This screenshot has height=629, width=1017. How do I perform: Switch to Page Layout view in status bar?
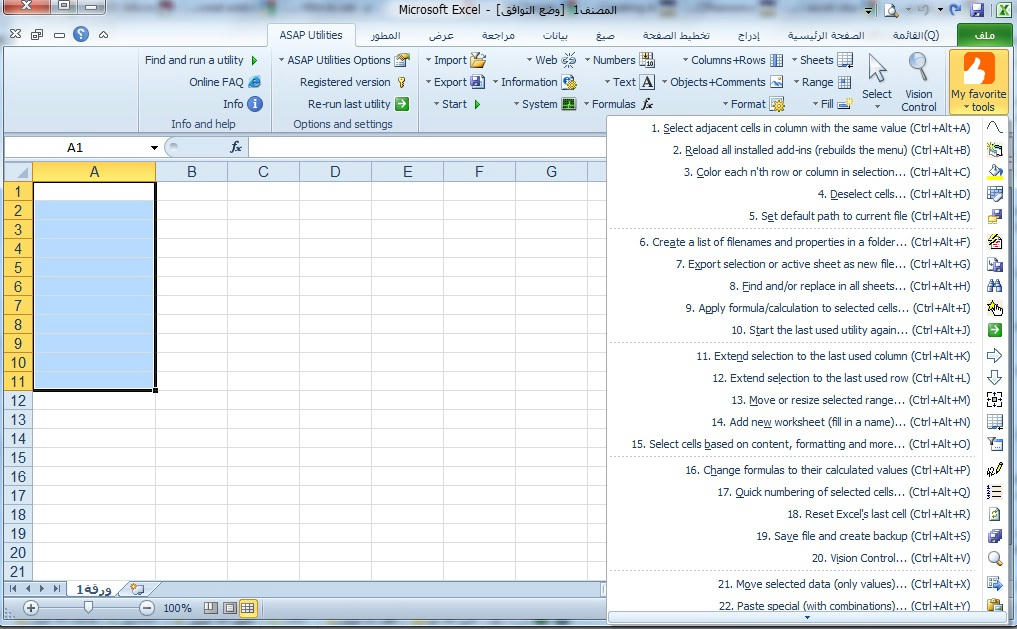(229, 608)
